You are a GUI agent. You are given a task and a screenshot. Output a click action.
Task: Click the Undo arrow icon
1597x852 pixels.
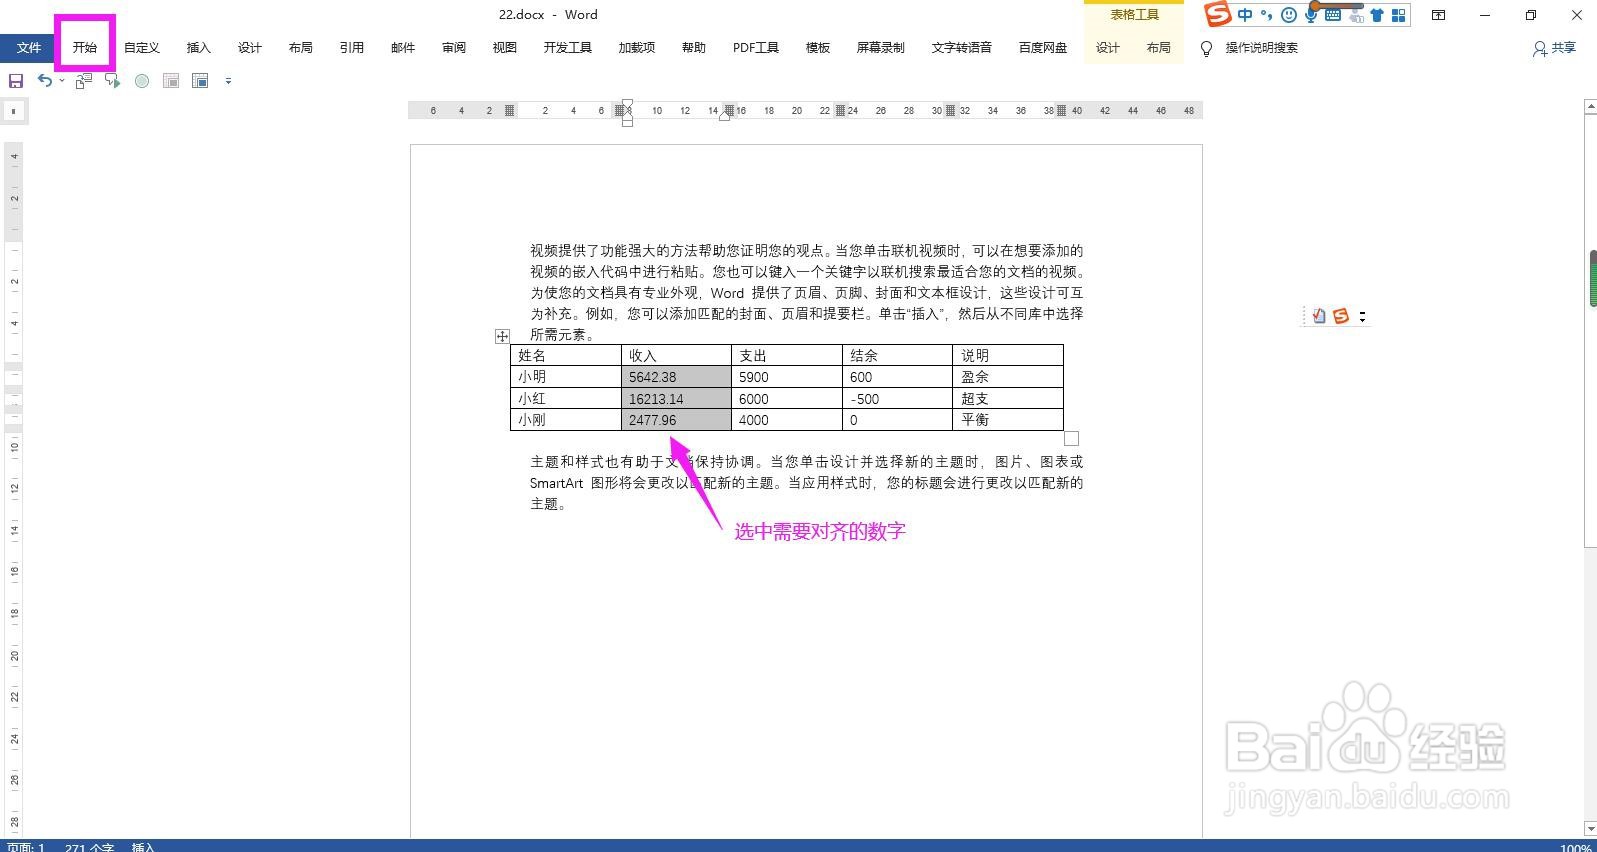[x=45, y=80]
